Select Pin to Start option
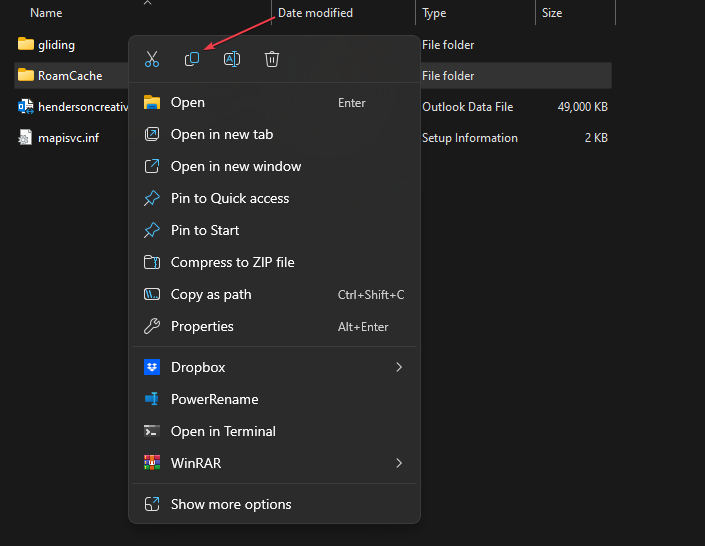The height and width of the screenshot is (546, 705). tap(205, 230)
